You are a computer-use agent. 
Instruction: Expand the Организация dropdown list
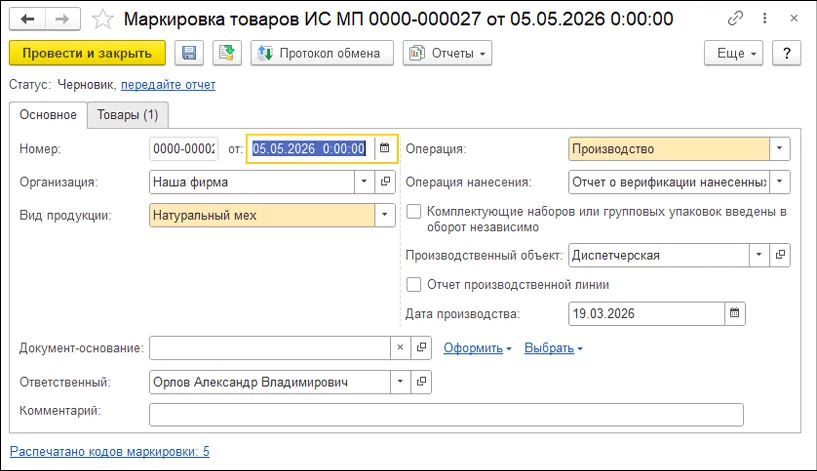(364, 182)
